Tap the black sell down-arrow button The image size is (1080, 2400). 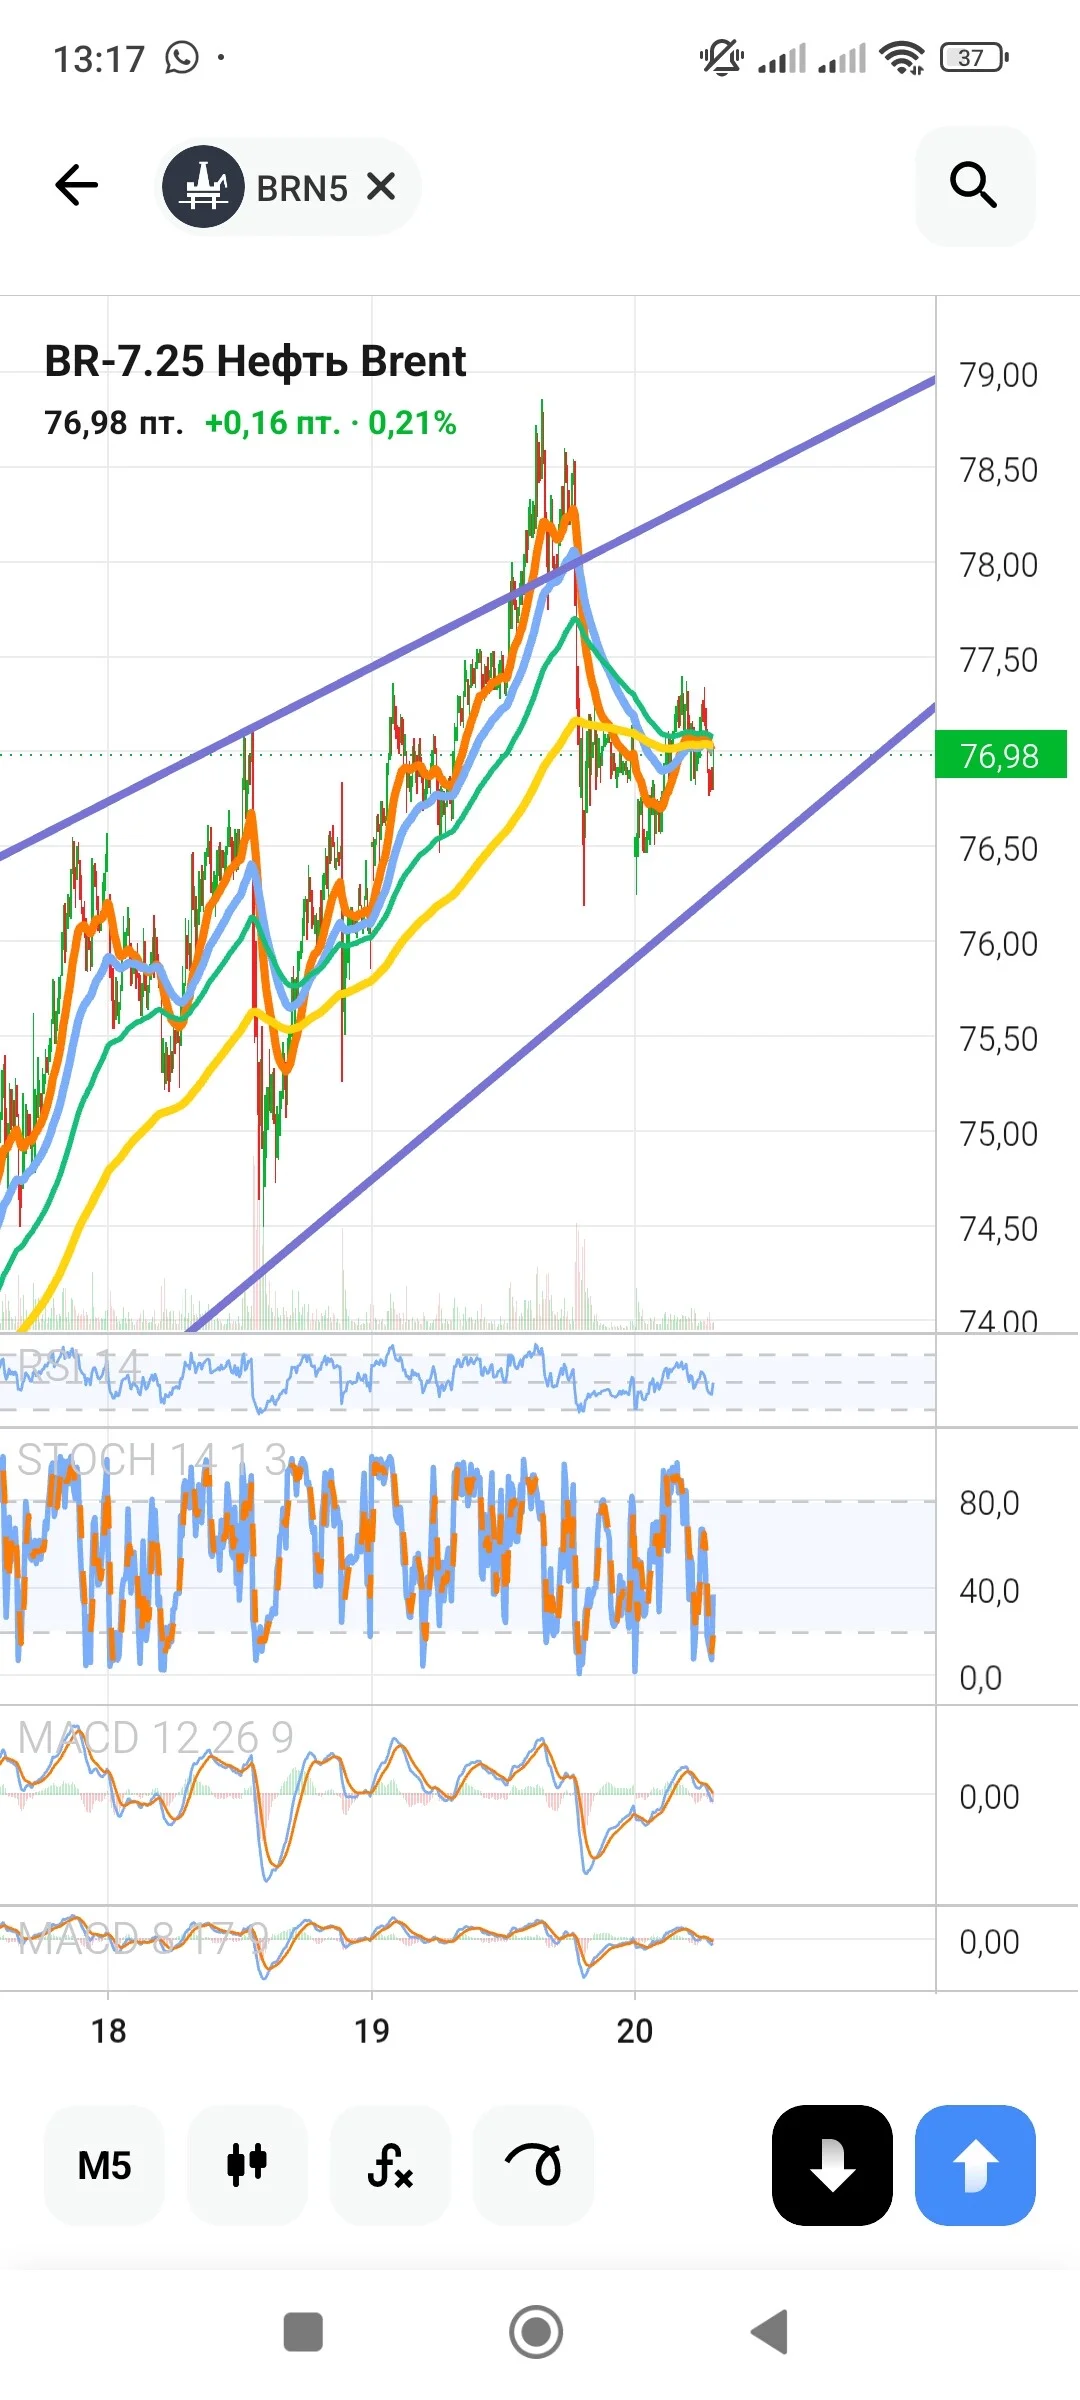pos(832,2165)
